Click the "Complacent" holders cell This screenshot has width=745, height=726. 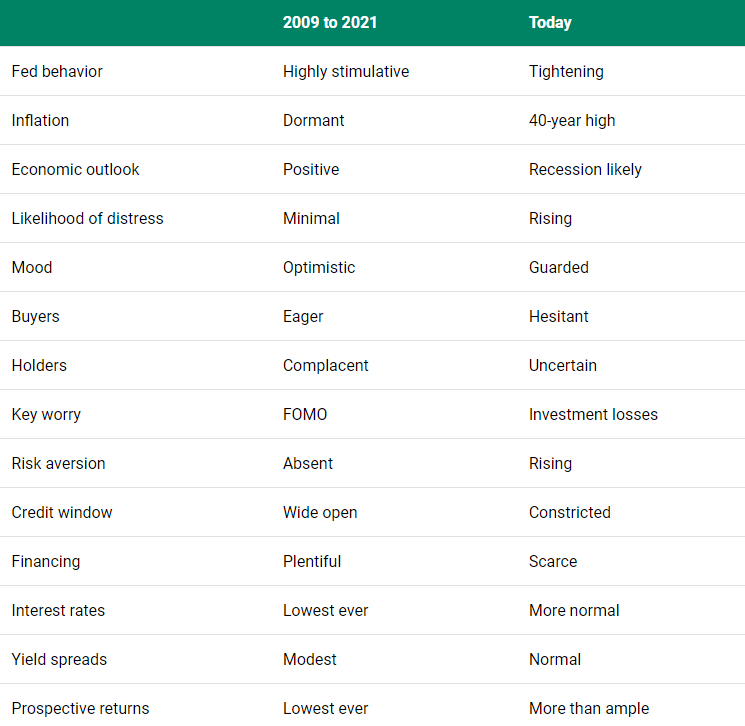tap(326, 365)
